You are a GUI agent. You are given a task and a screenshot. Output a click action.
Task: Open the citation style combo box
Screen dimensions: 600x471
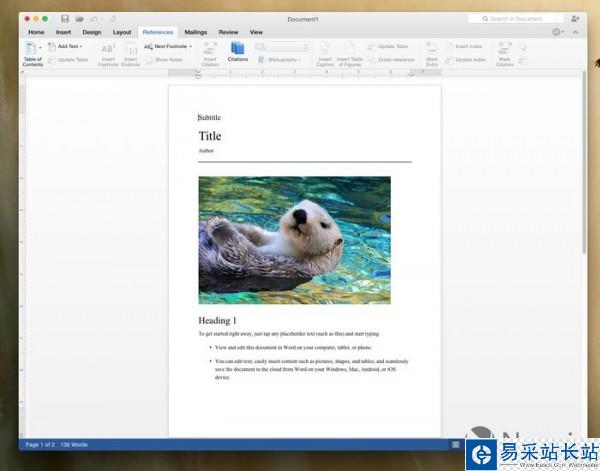click(282, 46)
